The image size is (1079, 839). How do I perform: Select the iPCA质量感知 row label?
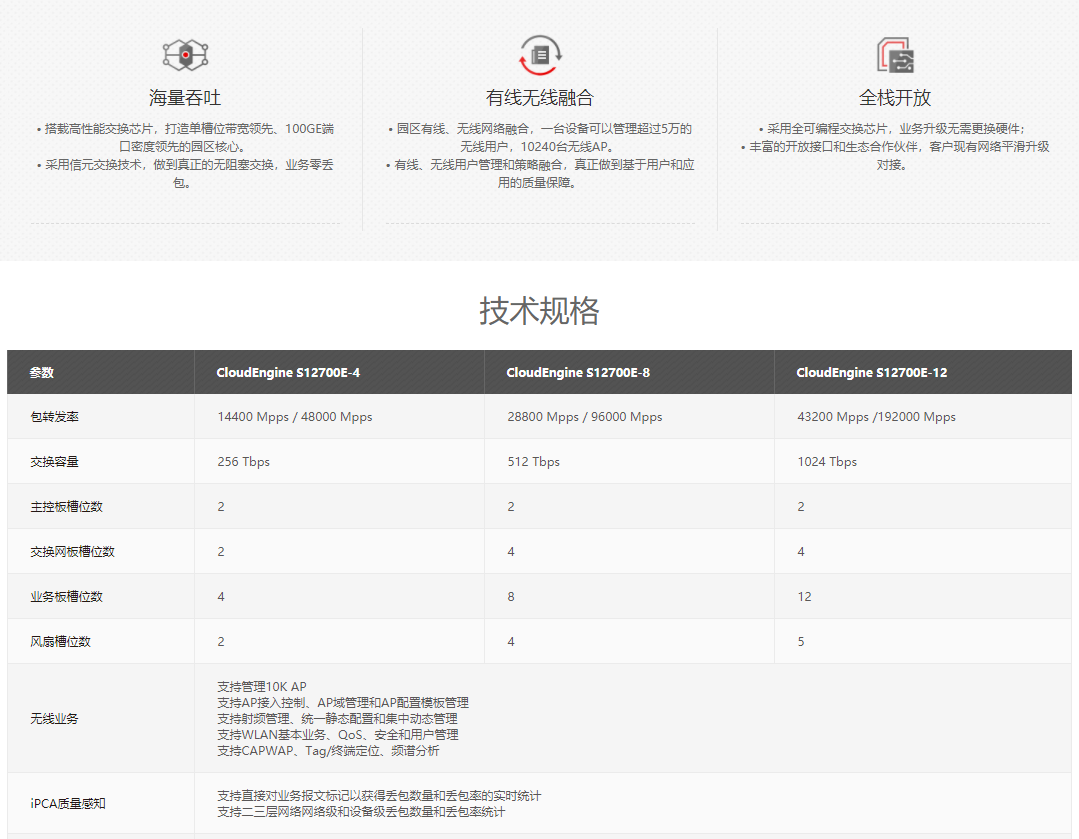tap(67, 804)
